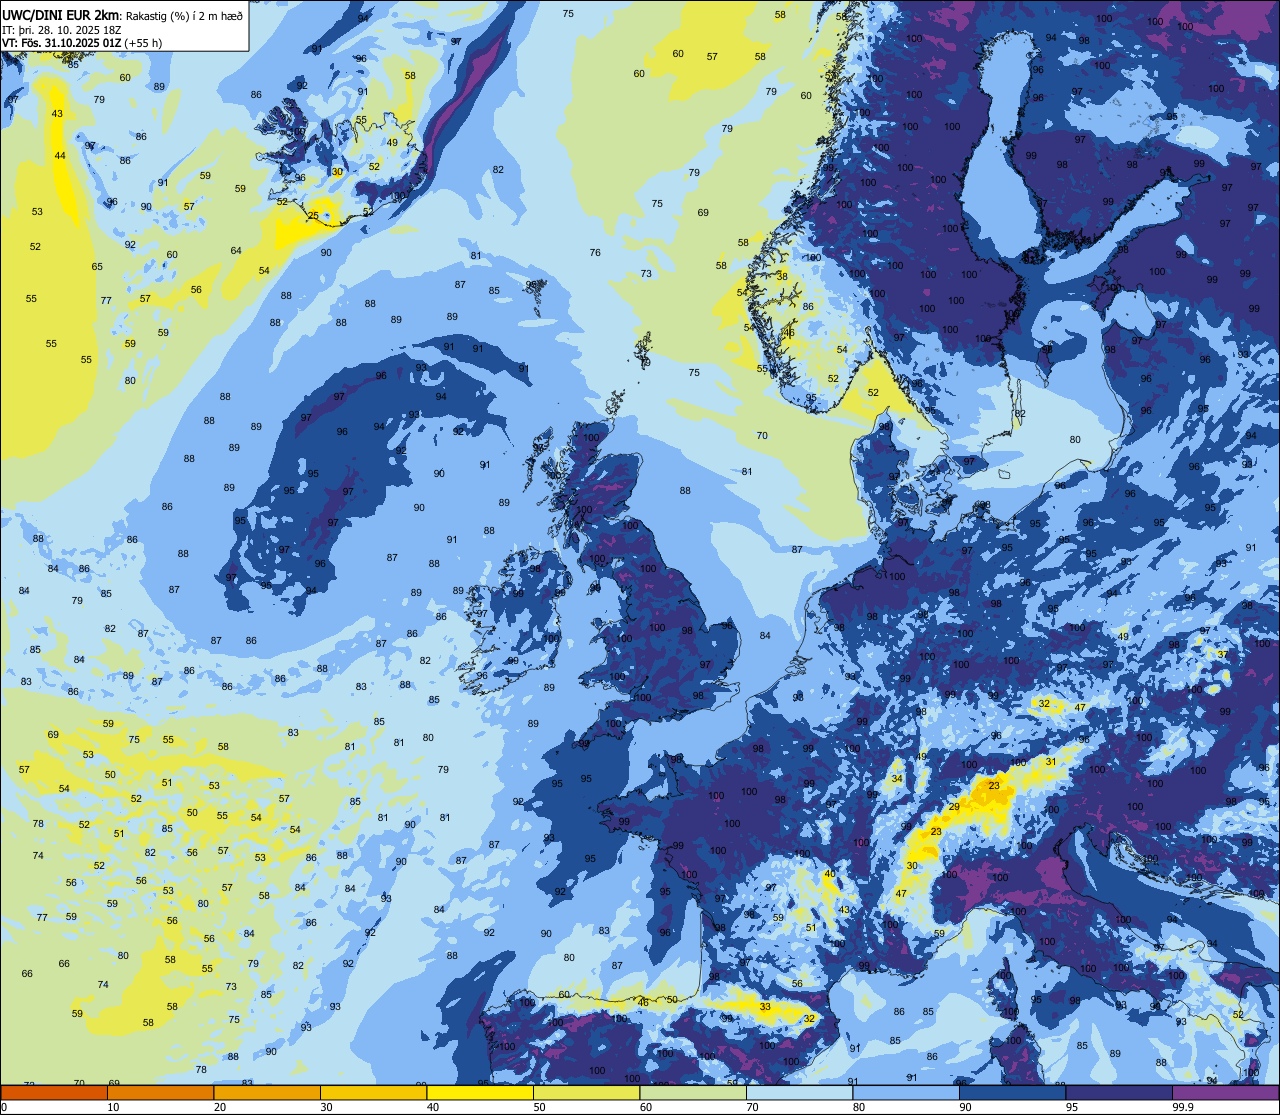Click the '37' humidity value on the map

tap(1222, 654)
